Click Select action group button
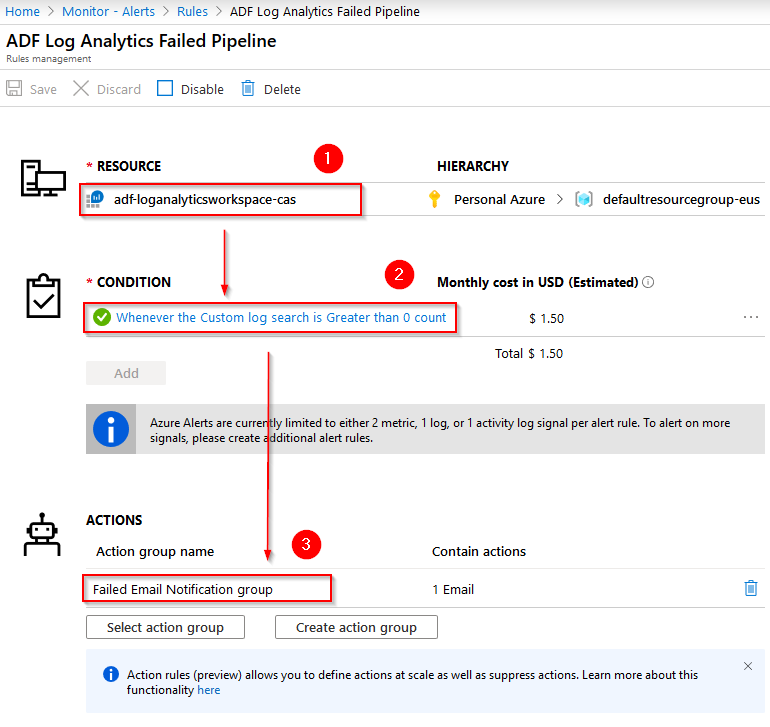770x727 pixels. [x=165, y=627]
